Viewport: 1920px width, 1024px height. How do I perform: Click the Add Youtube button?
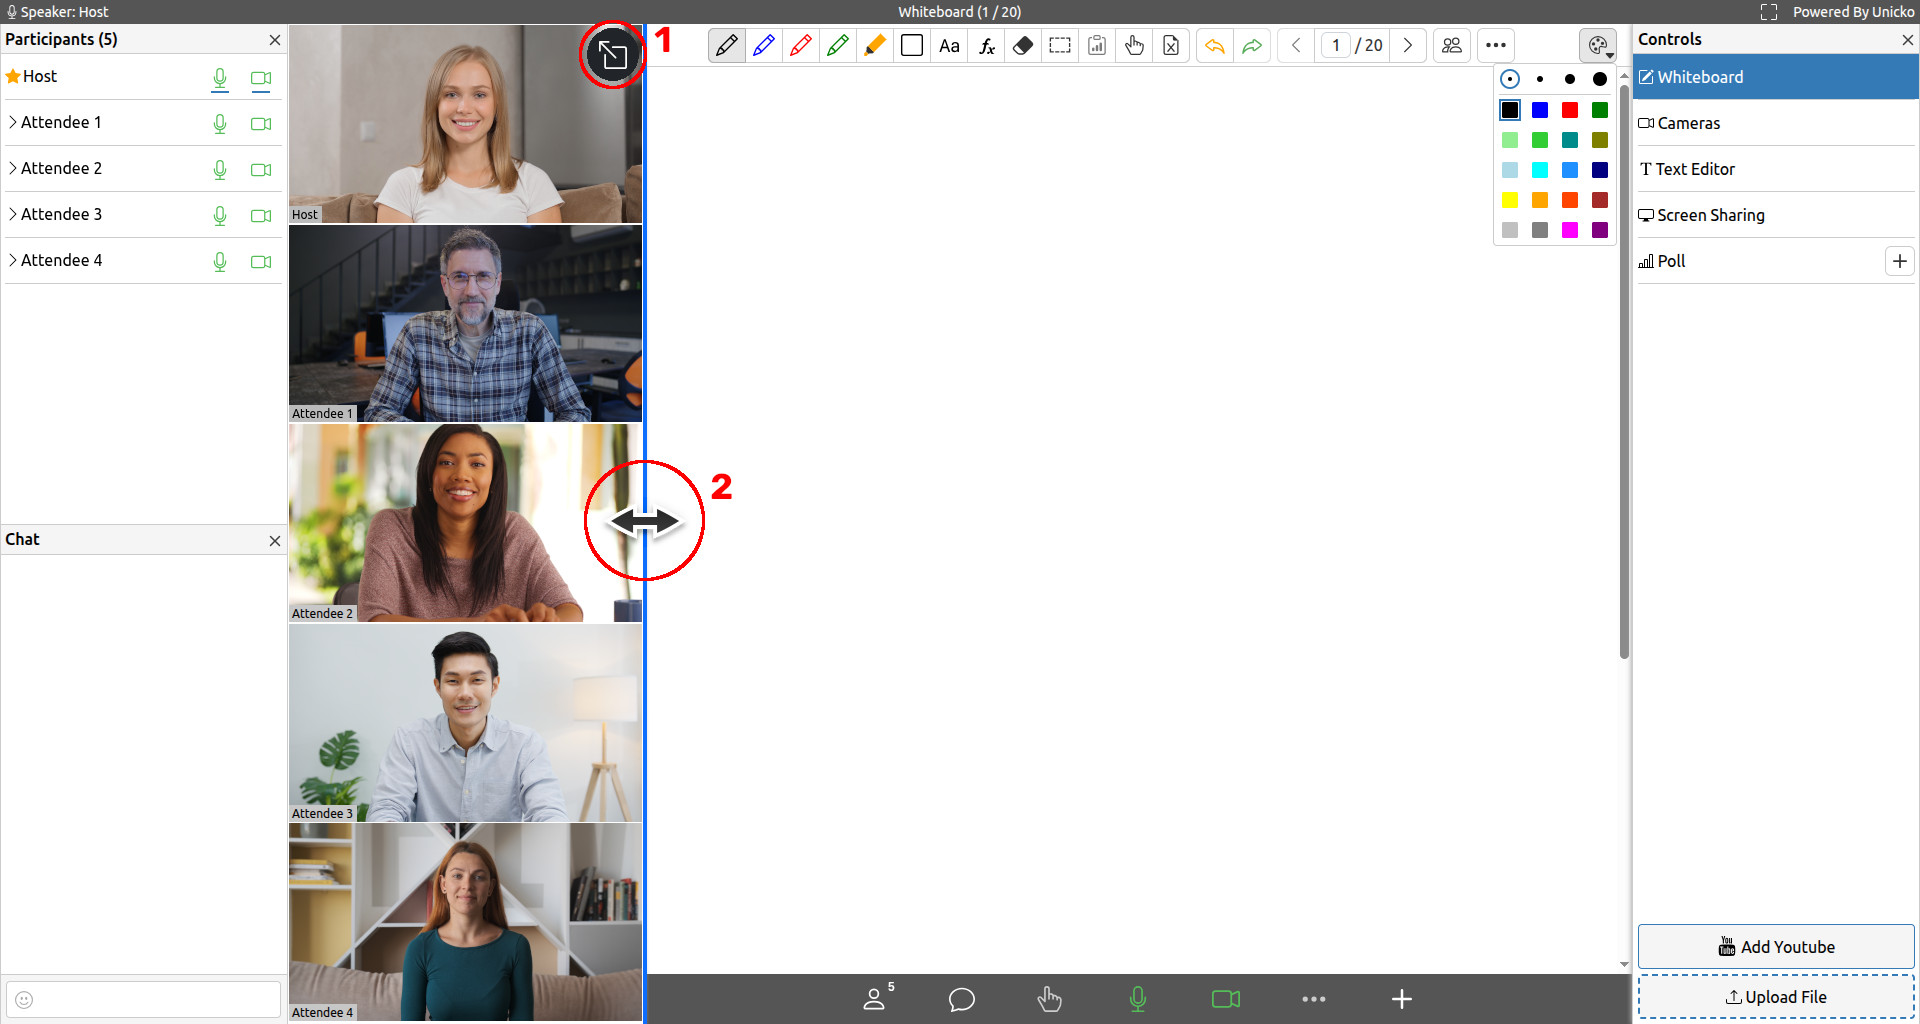pos(1776,947)
